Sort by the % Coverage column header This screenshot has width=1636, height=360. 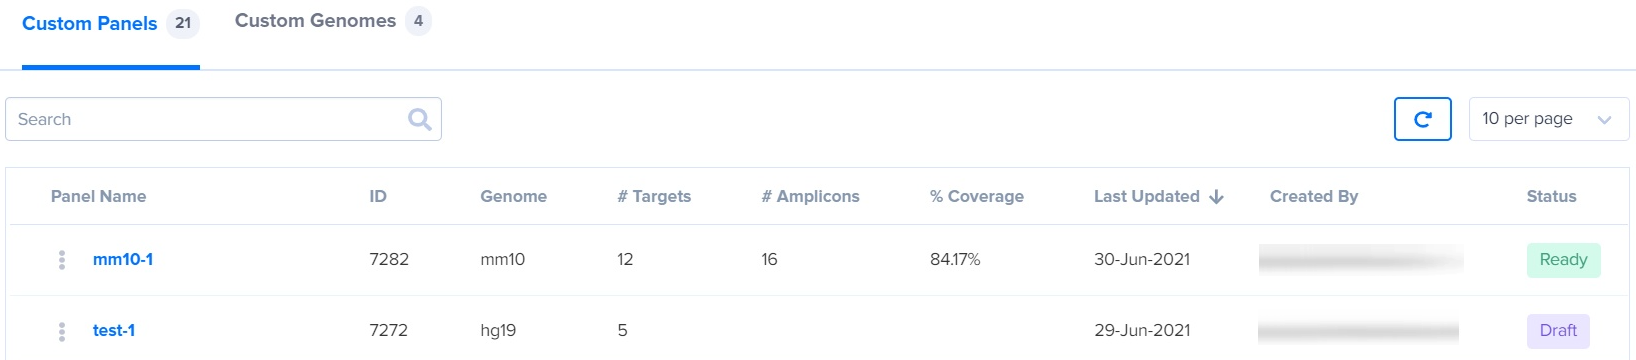pos(976,196)
